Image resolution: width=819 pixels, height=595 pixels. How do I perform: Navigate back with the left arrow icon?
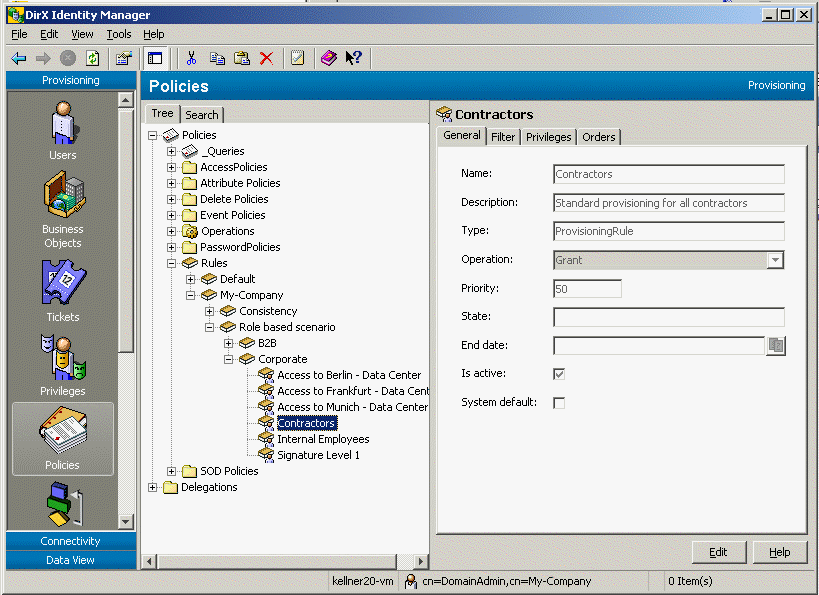(x=18, y=58)
